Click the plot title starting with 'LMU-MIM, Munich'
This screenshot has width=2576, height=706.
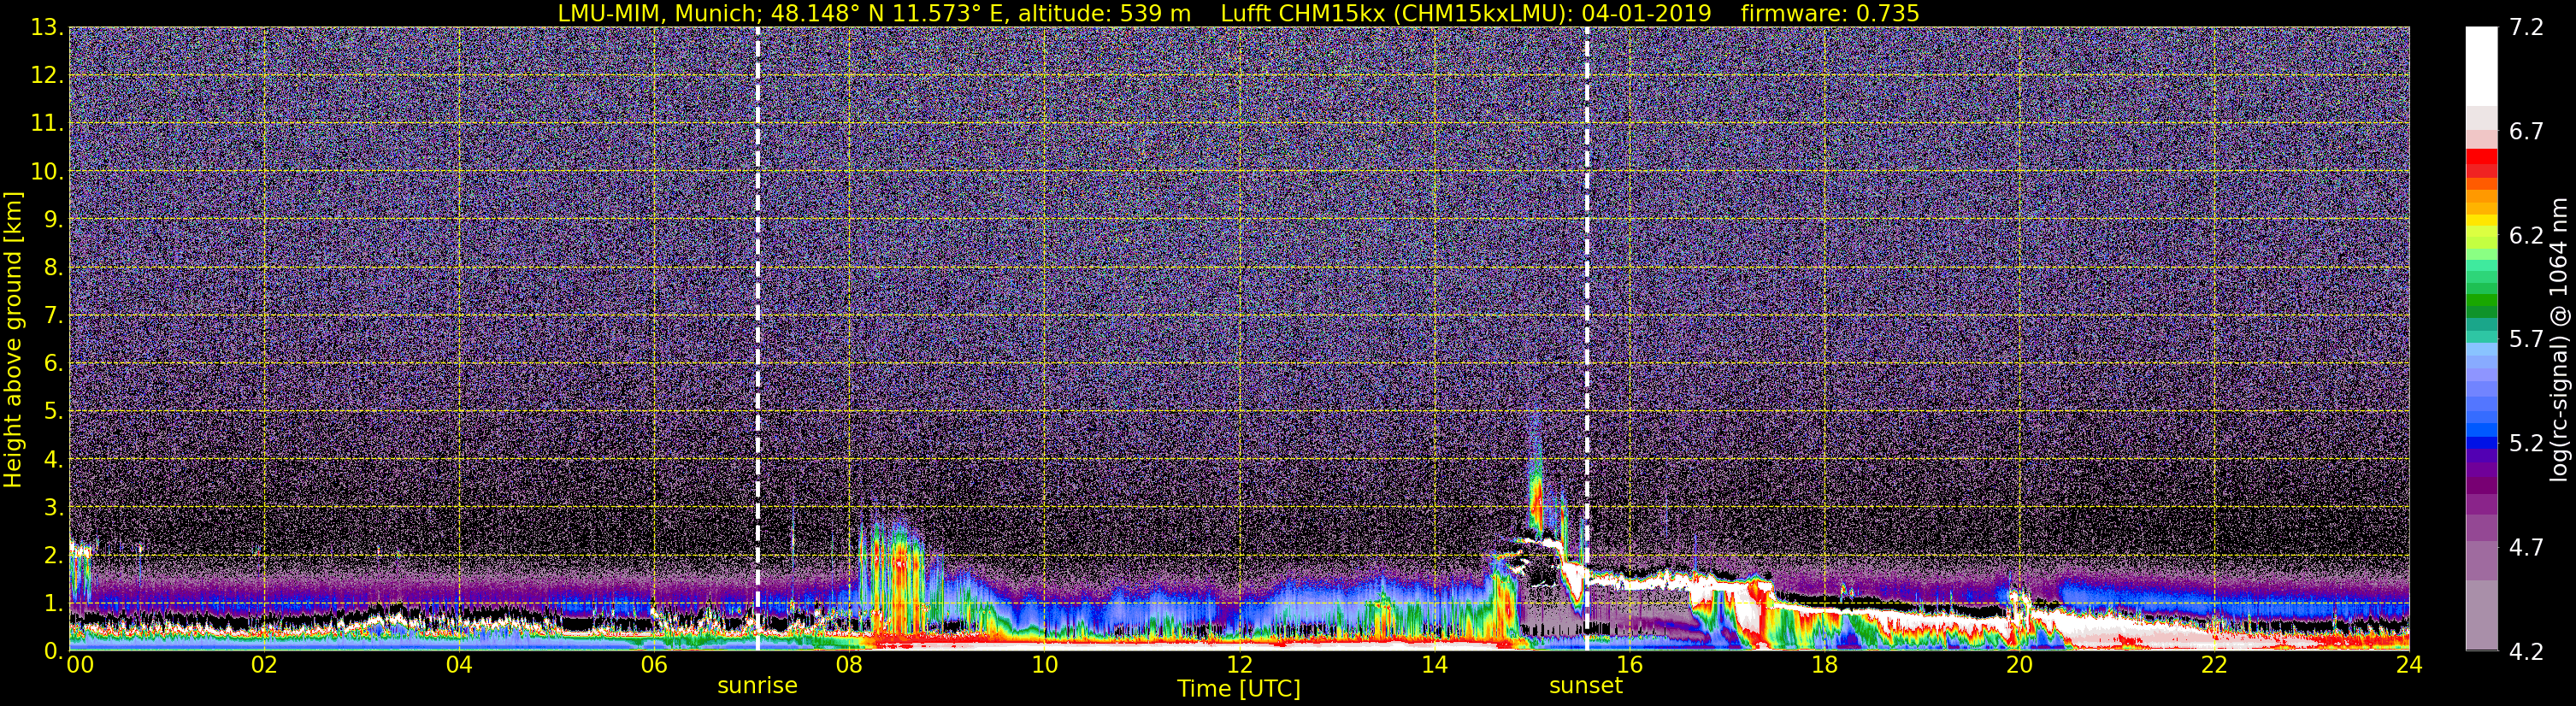[x=1238, y=13]
